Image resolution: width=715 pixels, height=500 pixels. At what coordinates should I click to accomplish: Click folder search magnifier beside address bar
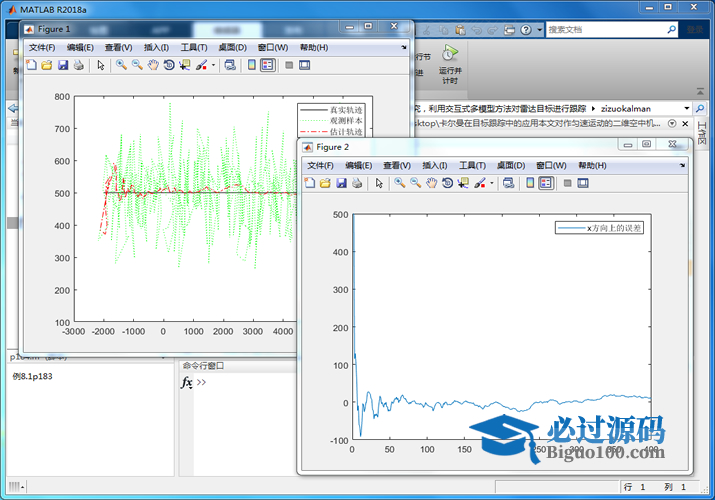pyautogui.click(x=699, y=108)
